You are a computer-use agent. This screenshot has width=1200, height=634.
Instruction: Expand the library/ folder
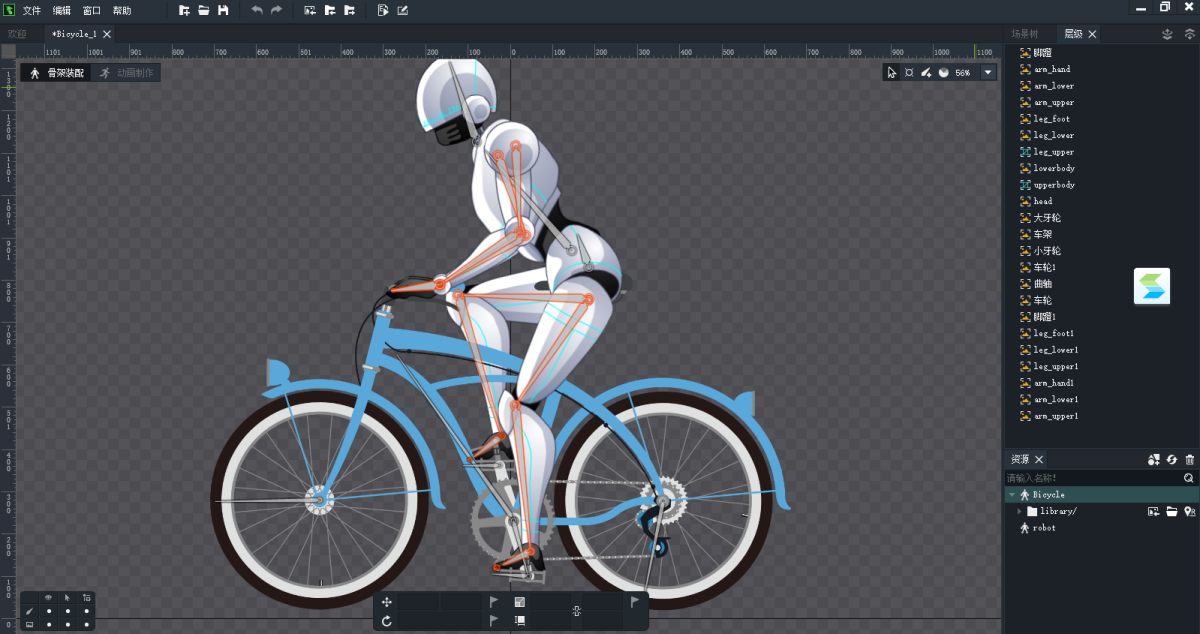tap(1019, 511)
